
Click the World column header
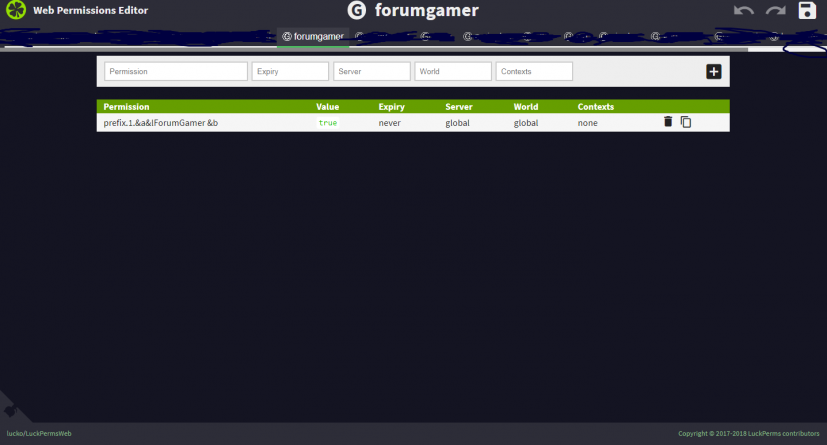(526, 107)
